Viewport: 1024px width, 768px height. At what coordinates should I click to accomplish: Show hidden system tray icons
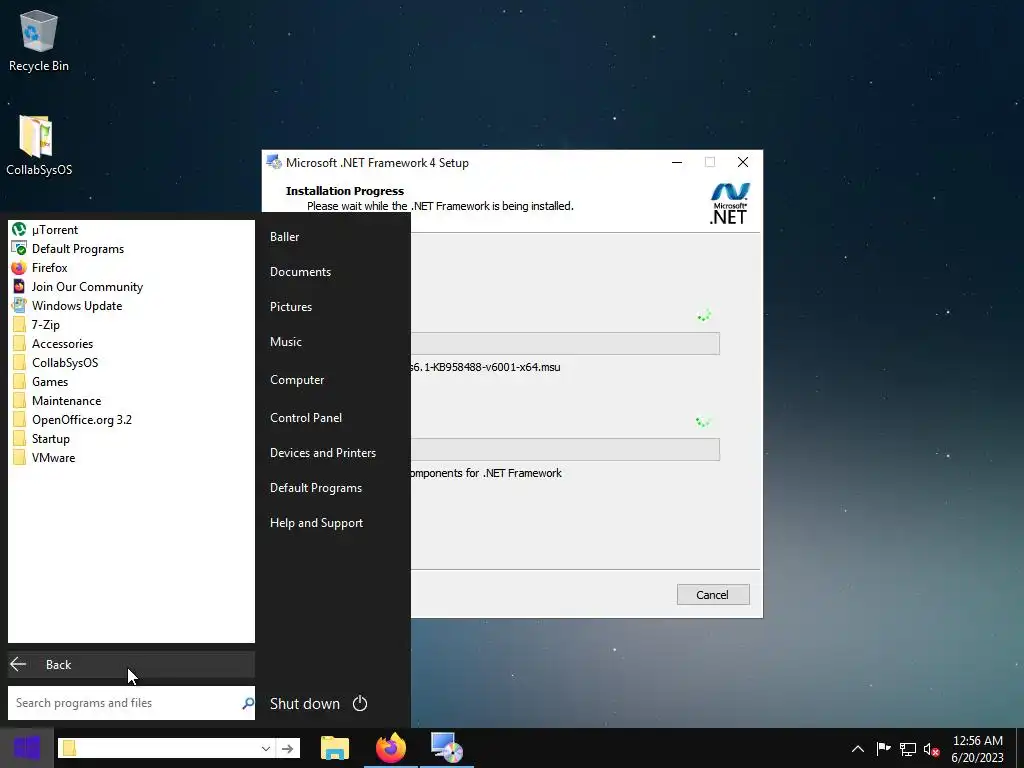click(857, 749)
